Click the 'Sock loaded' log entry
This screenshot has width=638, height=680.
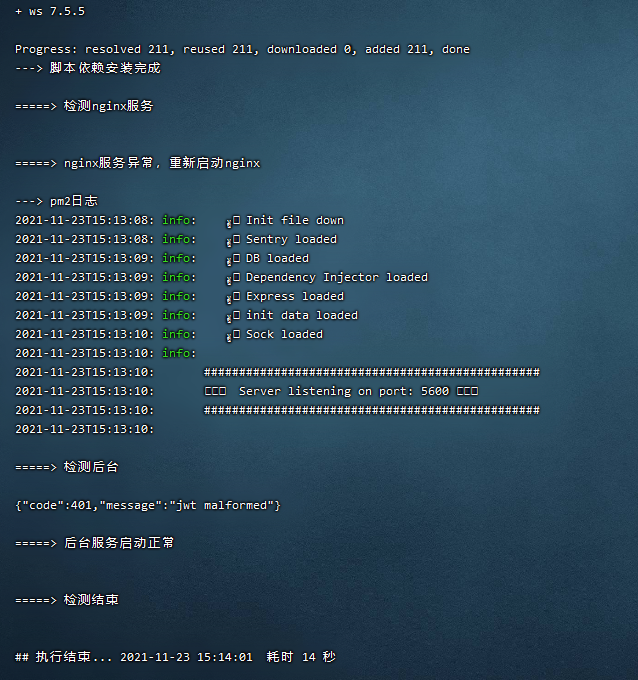[285, 334]
